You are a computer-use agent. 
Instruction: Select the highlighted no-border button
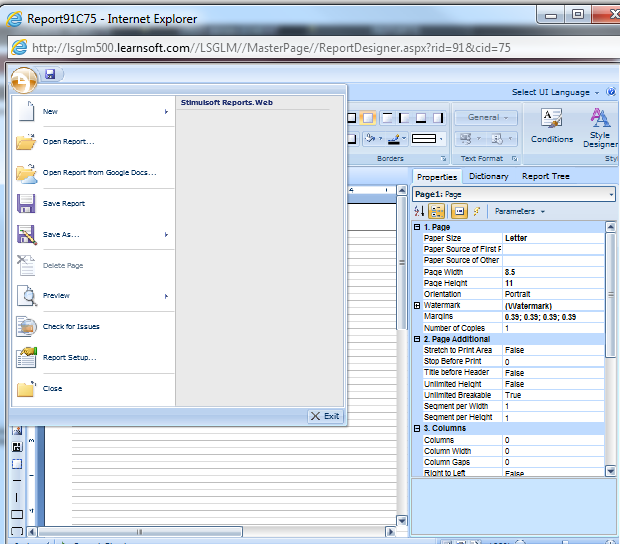pyautogui.click(x=368, y=118)
